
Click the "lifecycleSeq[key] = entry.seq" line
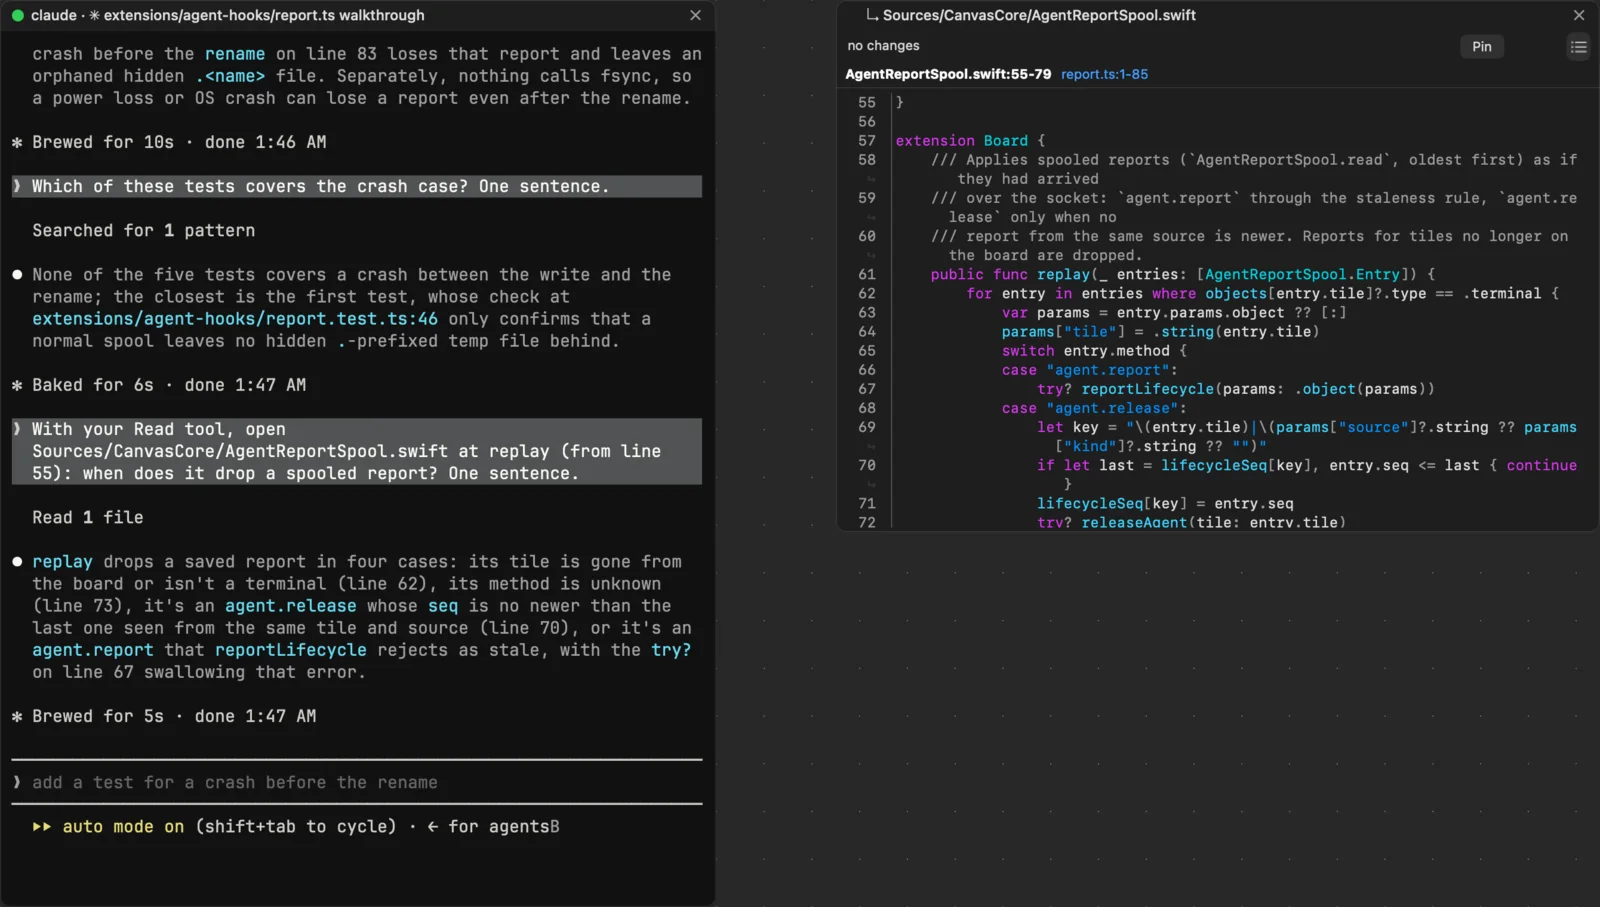pos(1165,504)
